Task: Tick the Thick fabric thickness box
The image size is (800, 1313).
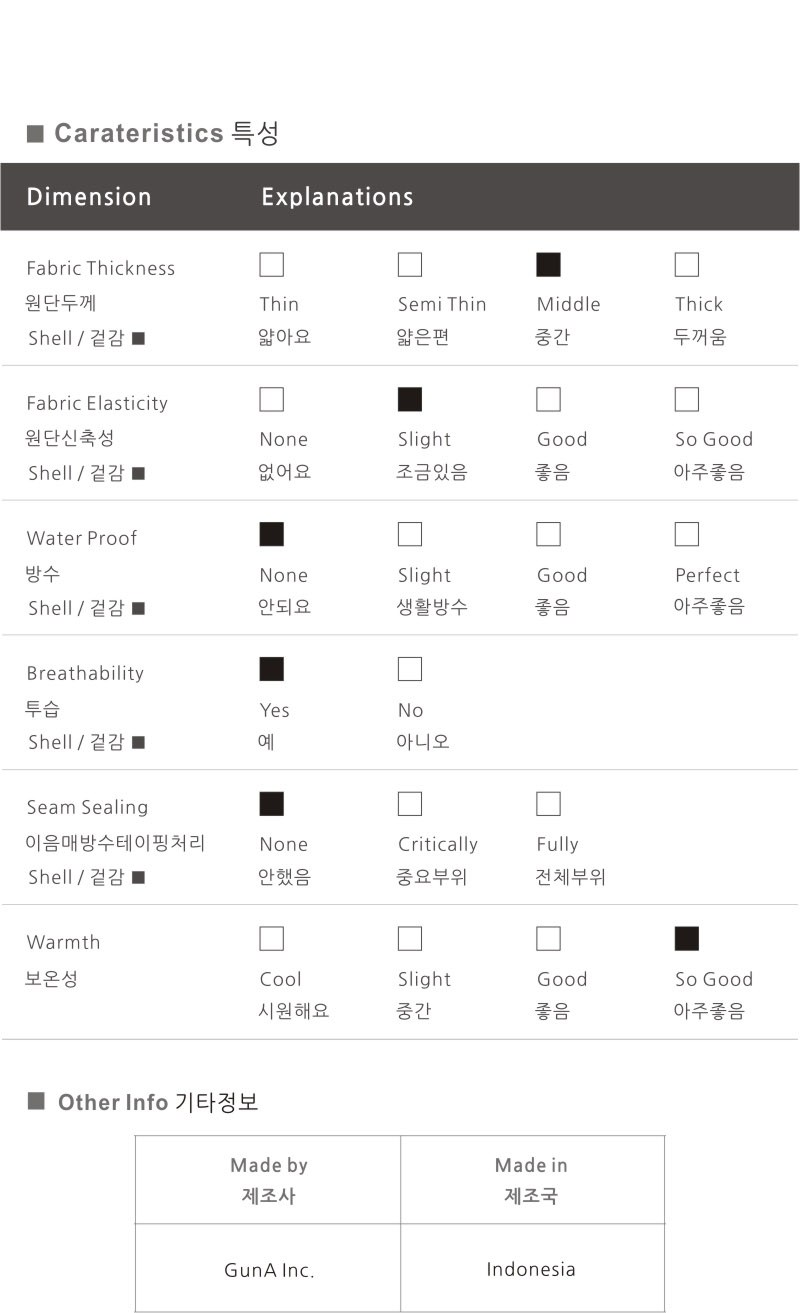Action: click(x=686, y=265)
